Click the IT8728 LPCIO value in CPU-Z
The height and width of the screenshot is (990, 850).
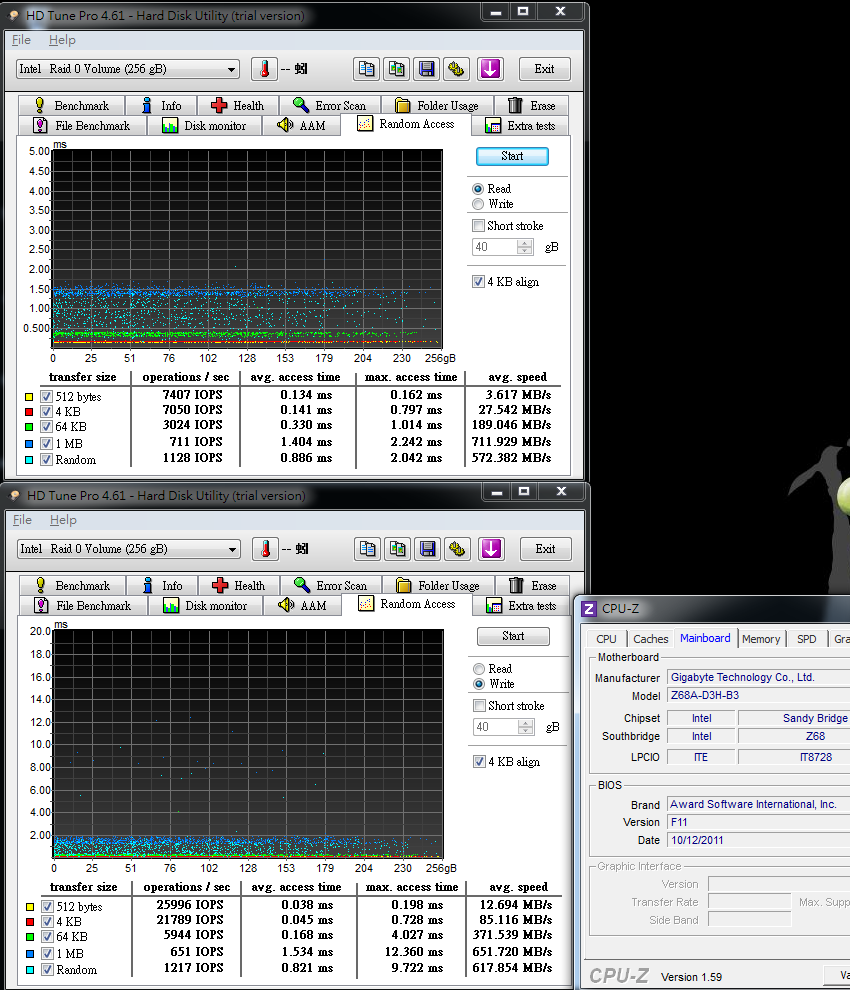point(794,757)
